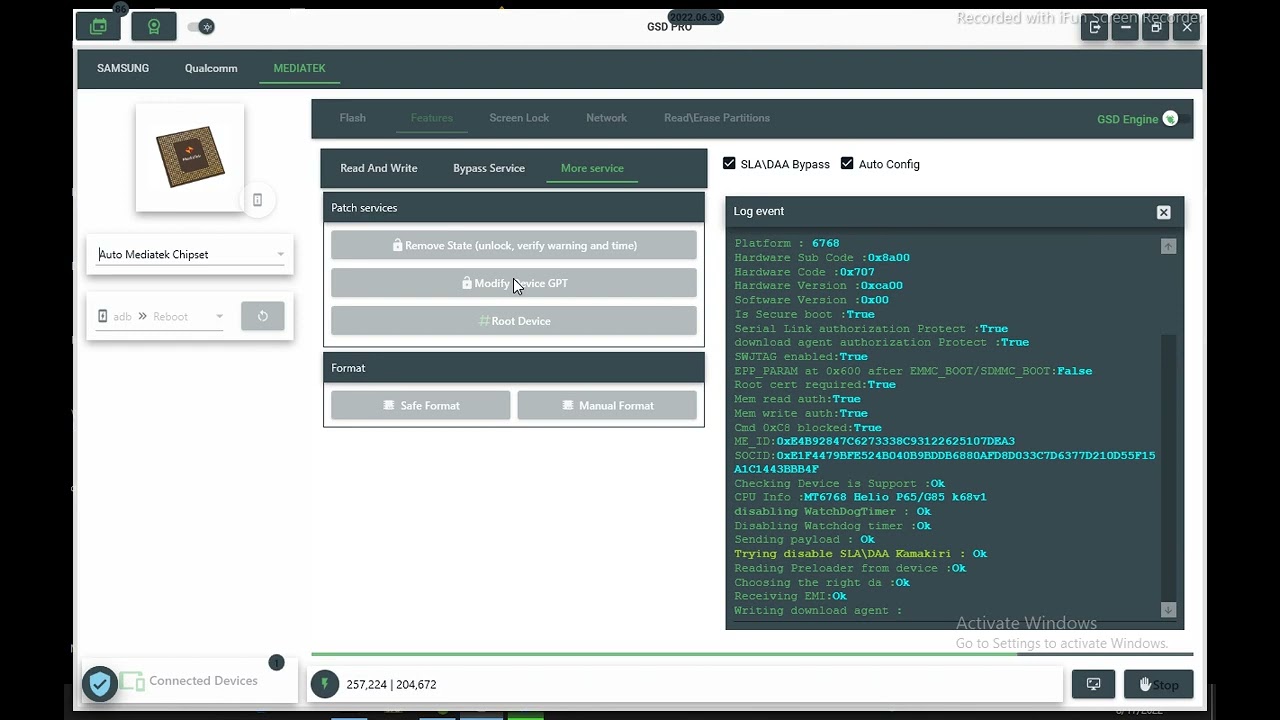Expand the Auto Mediatek Chipset dropdown

[190, 254]
